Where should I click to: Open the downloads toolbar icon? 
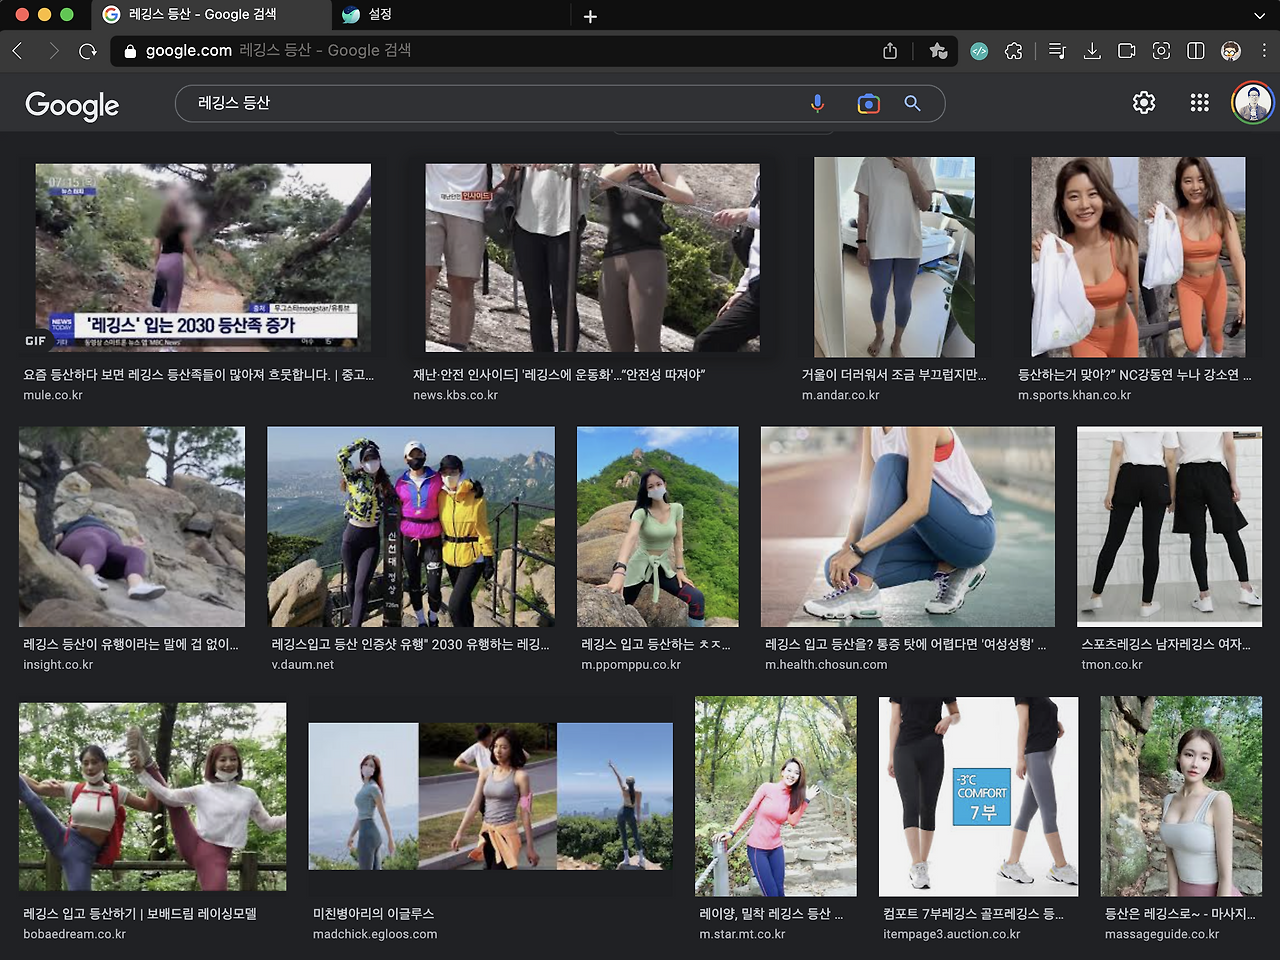click(1092, 51)
